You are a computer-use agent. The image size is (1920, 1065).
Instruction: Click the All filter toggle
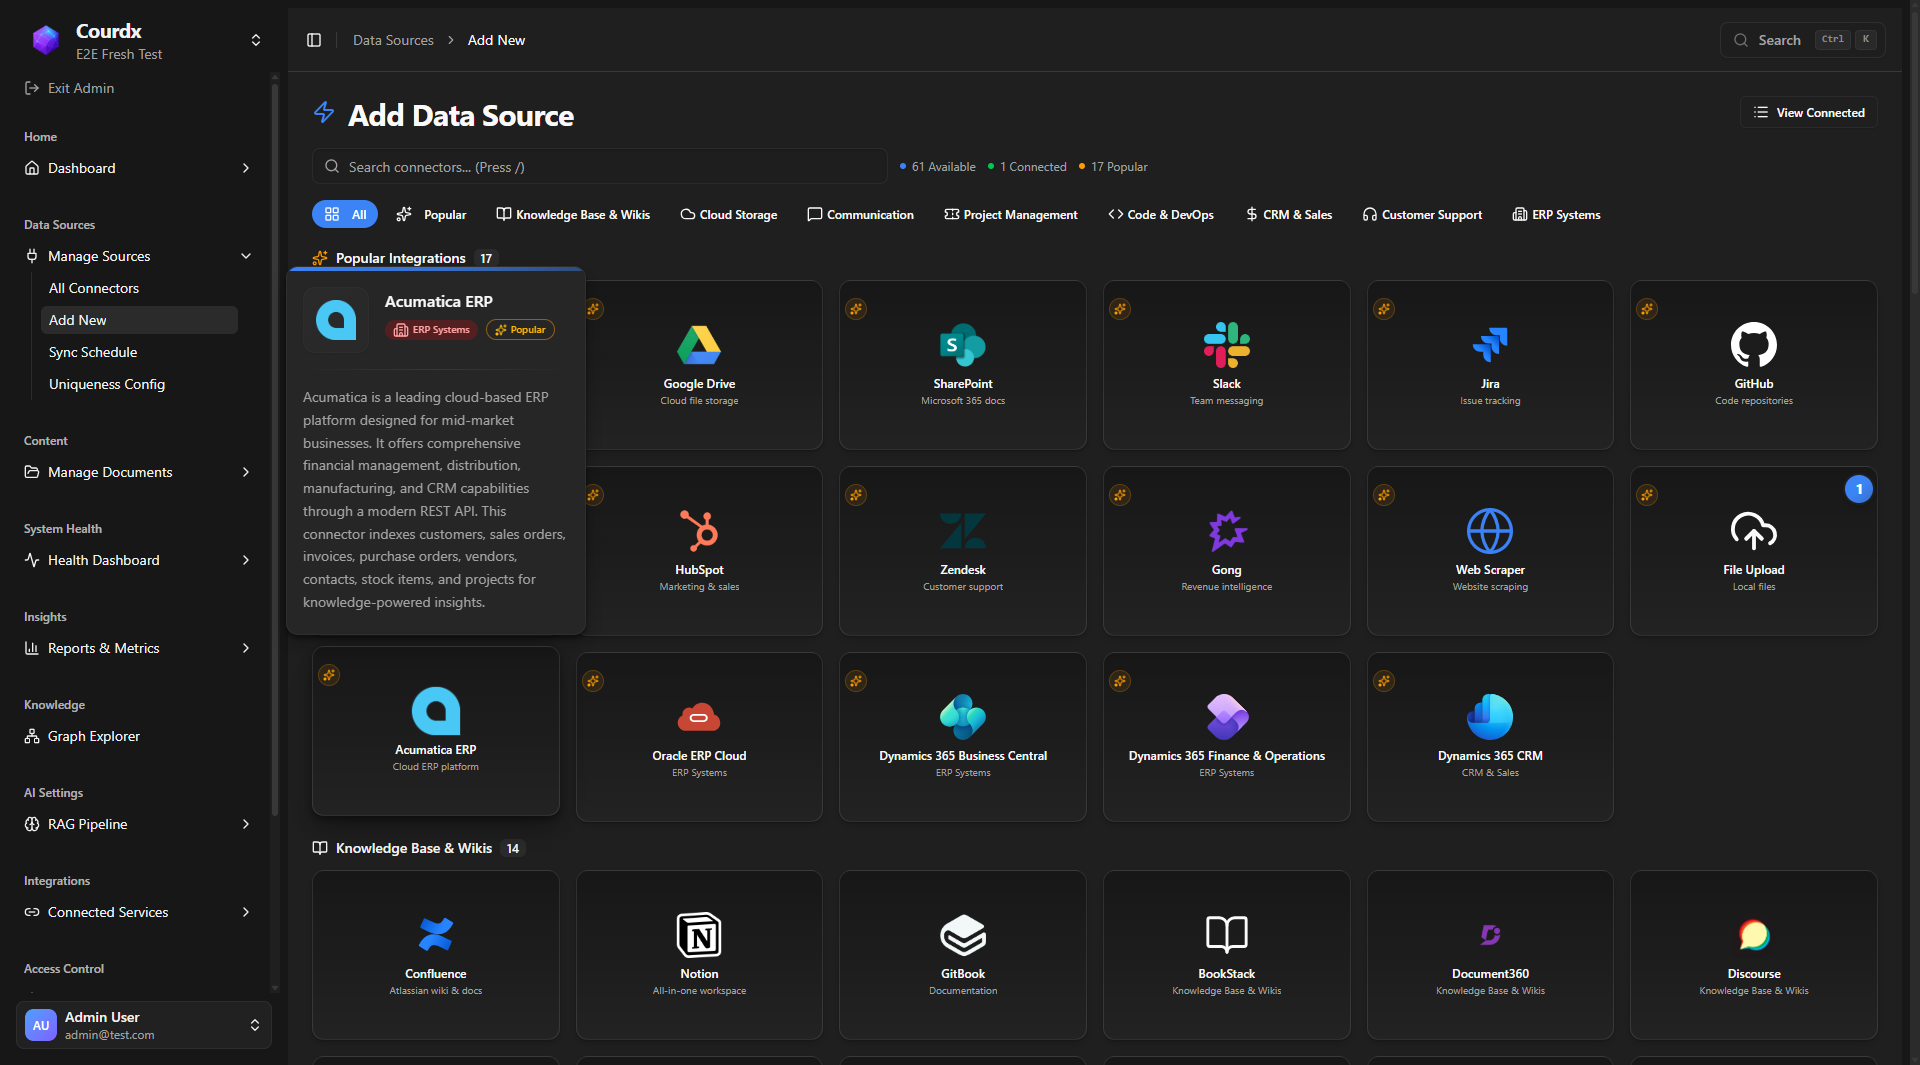point(344,214)
